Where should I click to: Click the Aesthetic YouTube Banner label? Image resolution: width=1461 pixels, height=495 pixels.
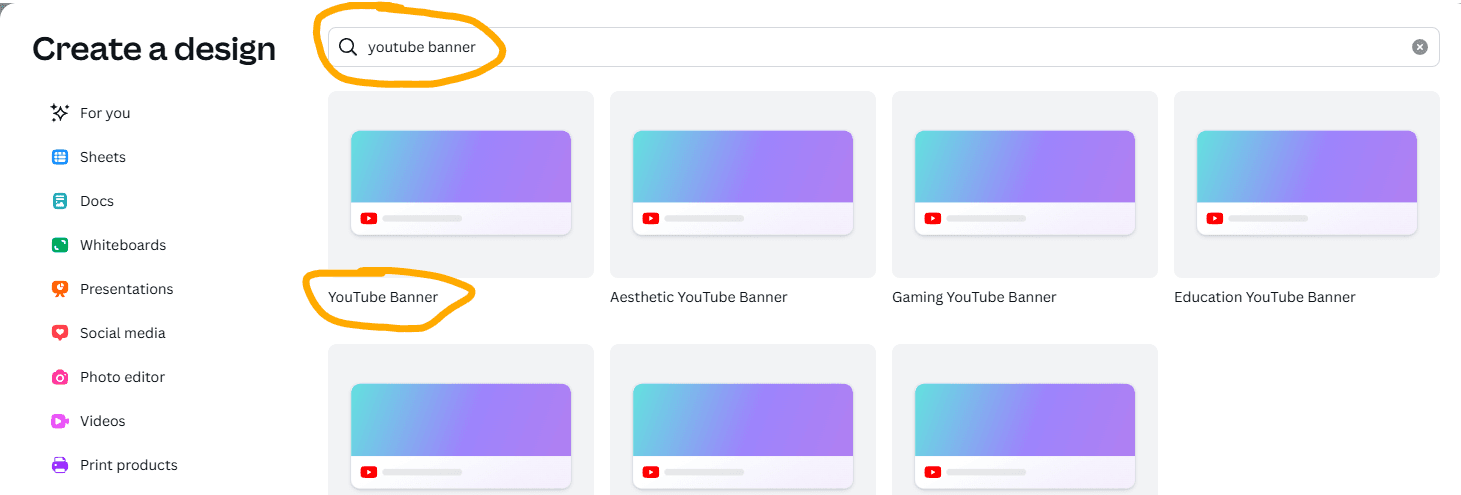click(x=699, y=297)
